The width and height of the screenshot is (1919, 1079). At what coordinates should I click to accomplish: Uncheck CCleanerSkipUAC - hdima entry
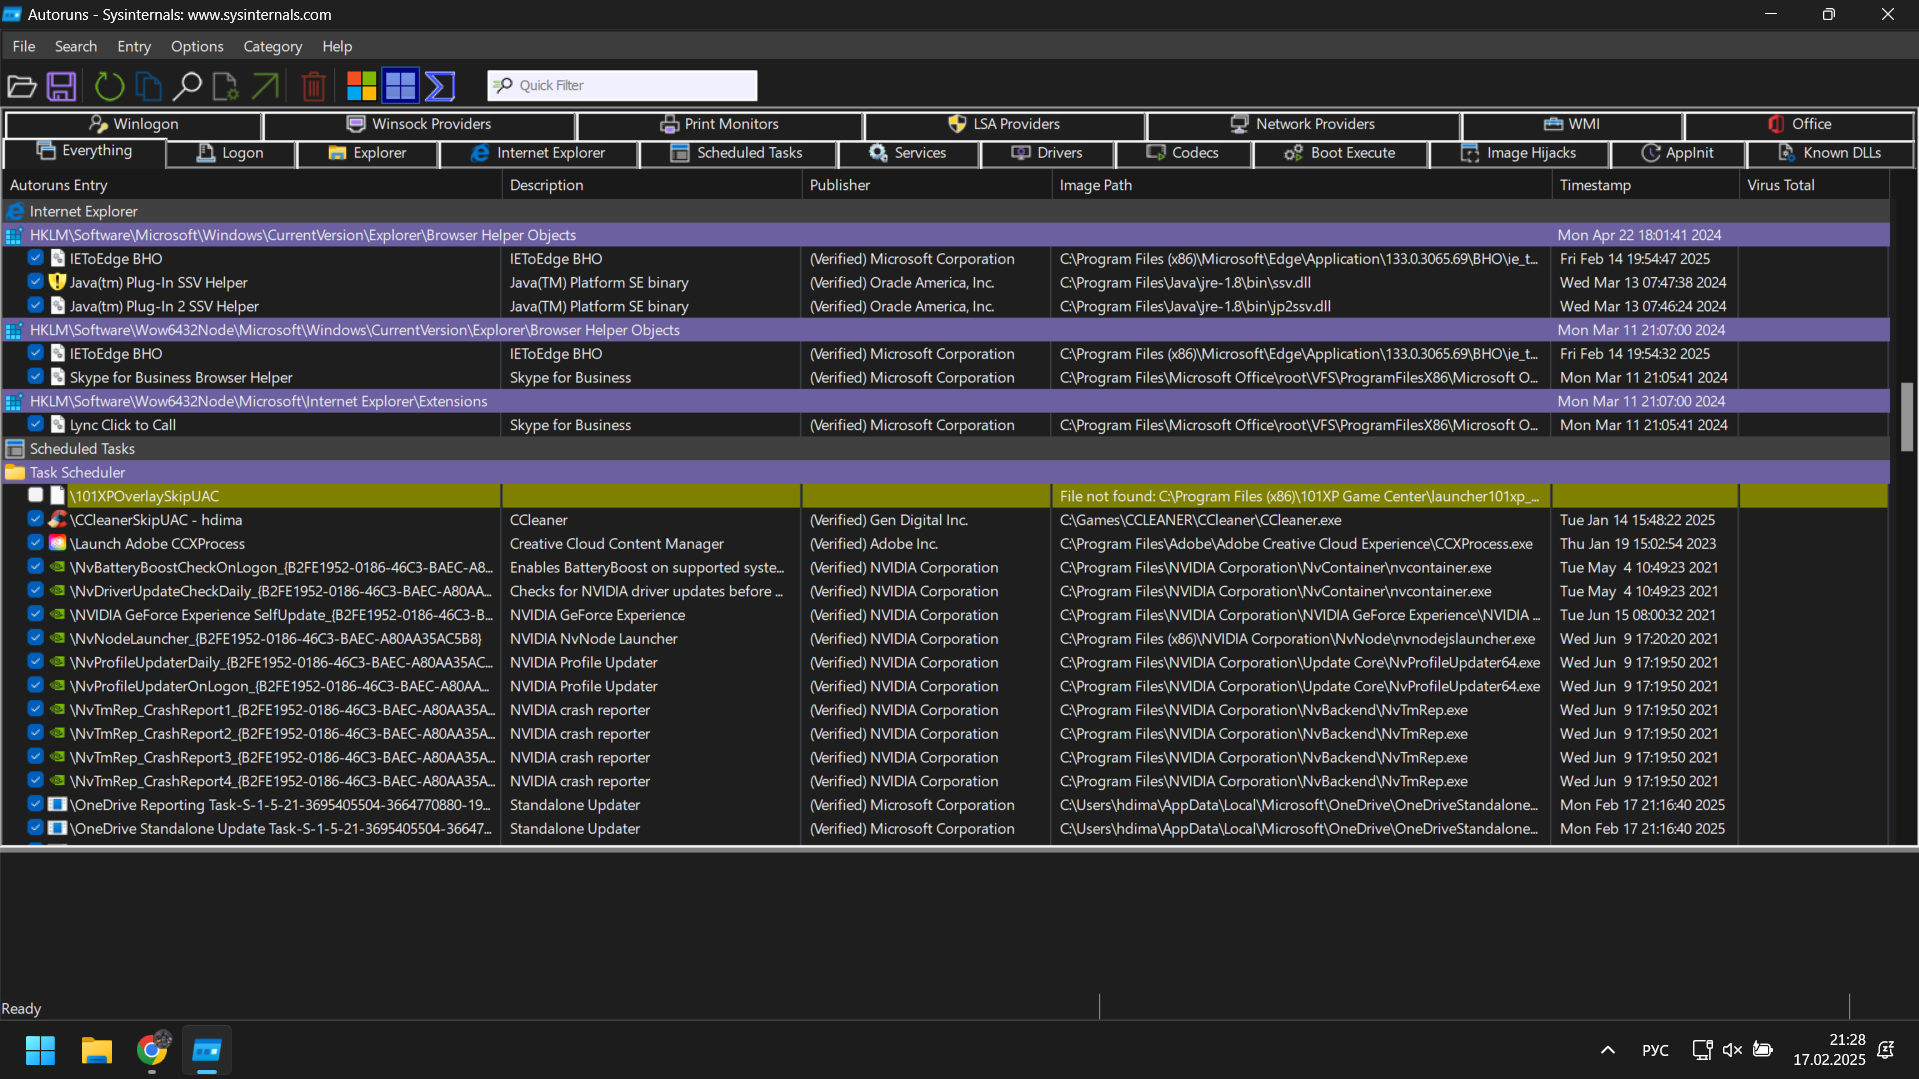tap(36, 519)
